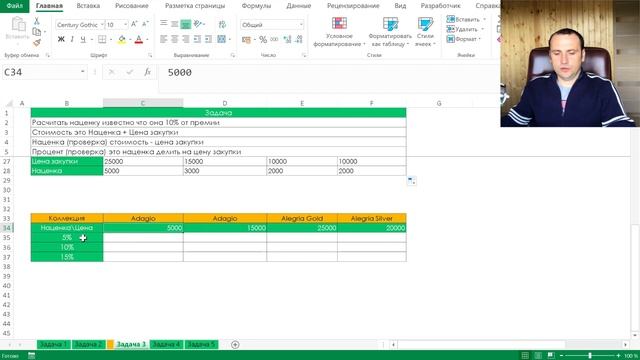Open Стили ячеек gallery
The height and width of the screenshot is (360, 640).
coord(425,32)
